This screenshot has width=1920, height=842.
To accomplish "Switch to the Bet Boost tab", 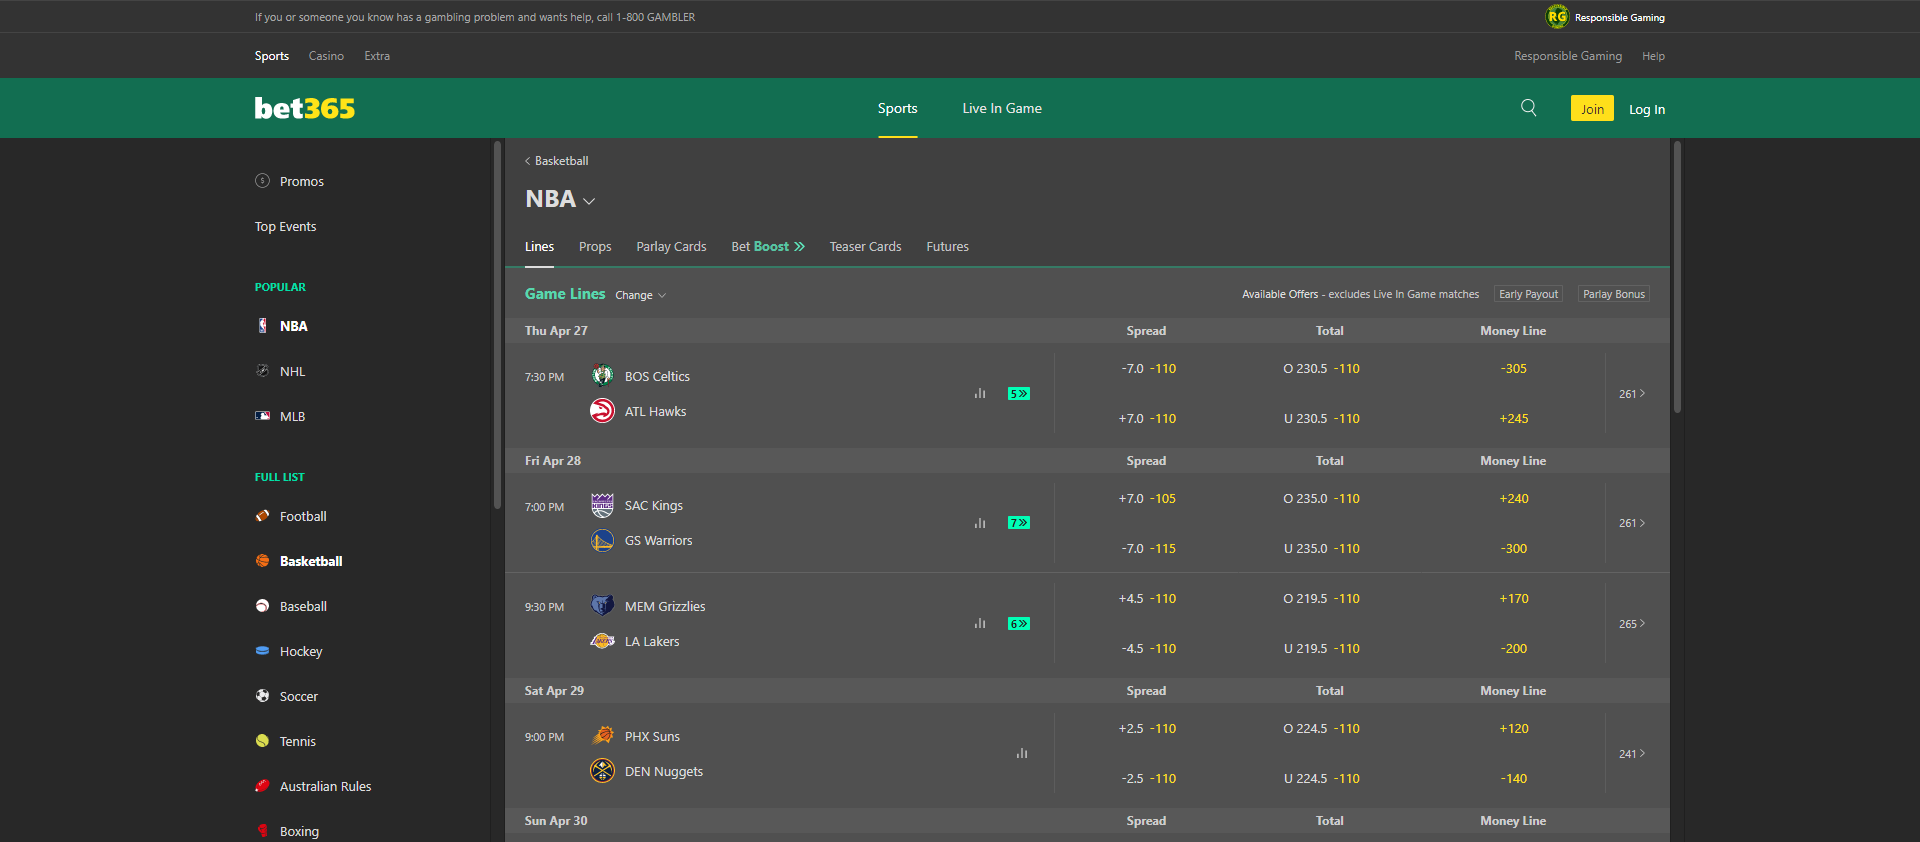I will click(768, 247).
